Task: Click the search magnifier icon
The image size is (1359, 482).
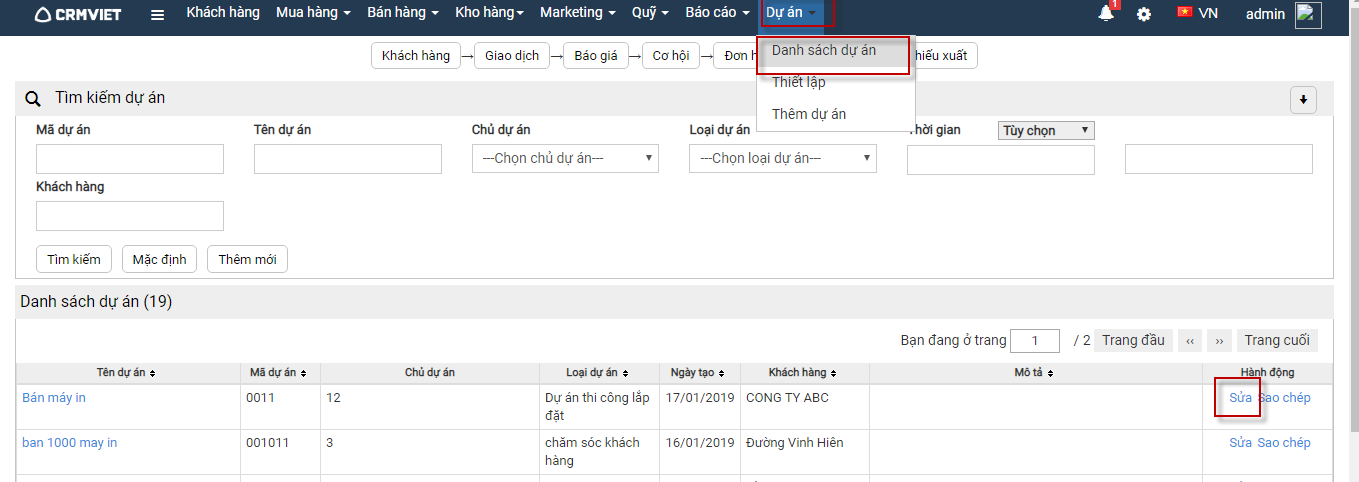Action: click(x=33, y=98)
